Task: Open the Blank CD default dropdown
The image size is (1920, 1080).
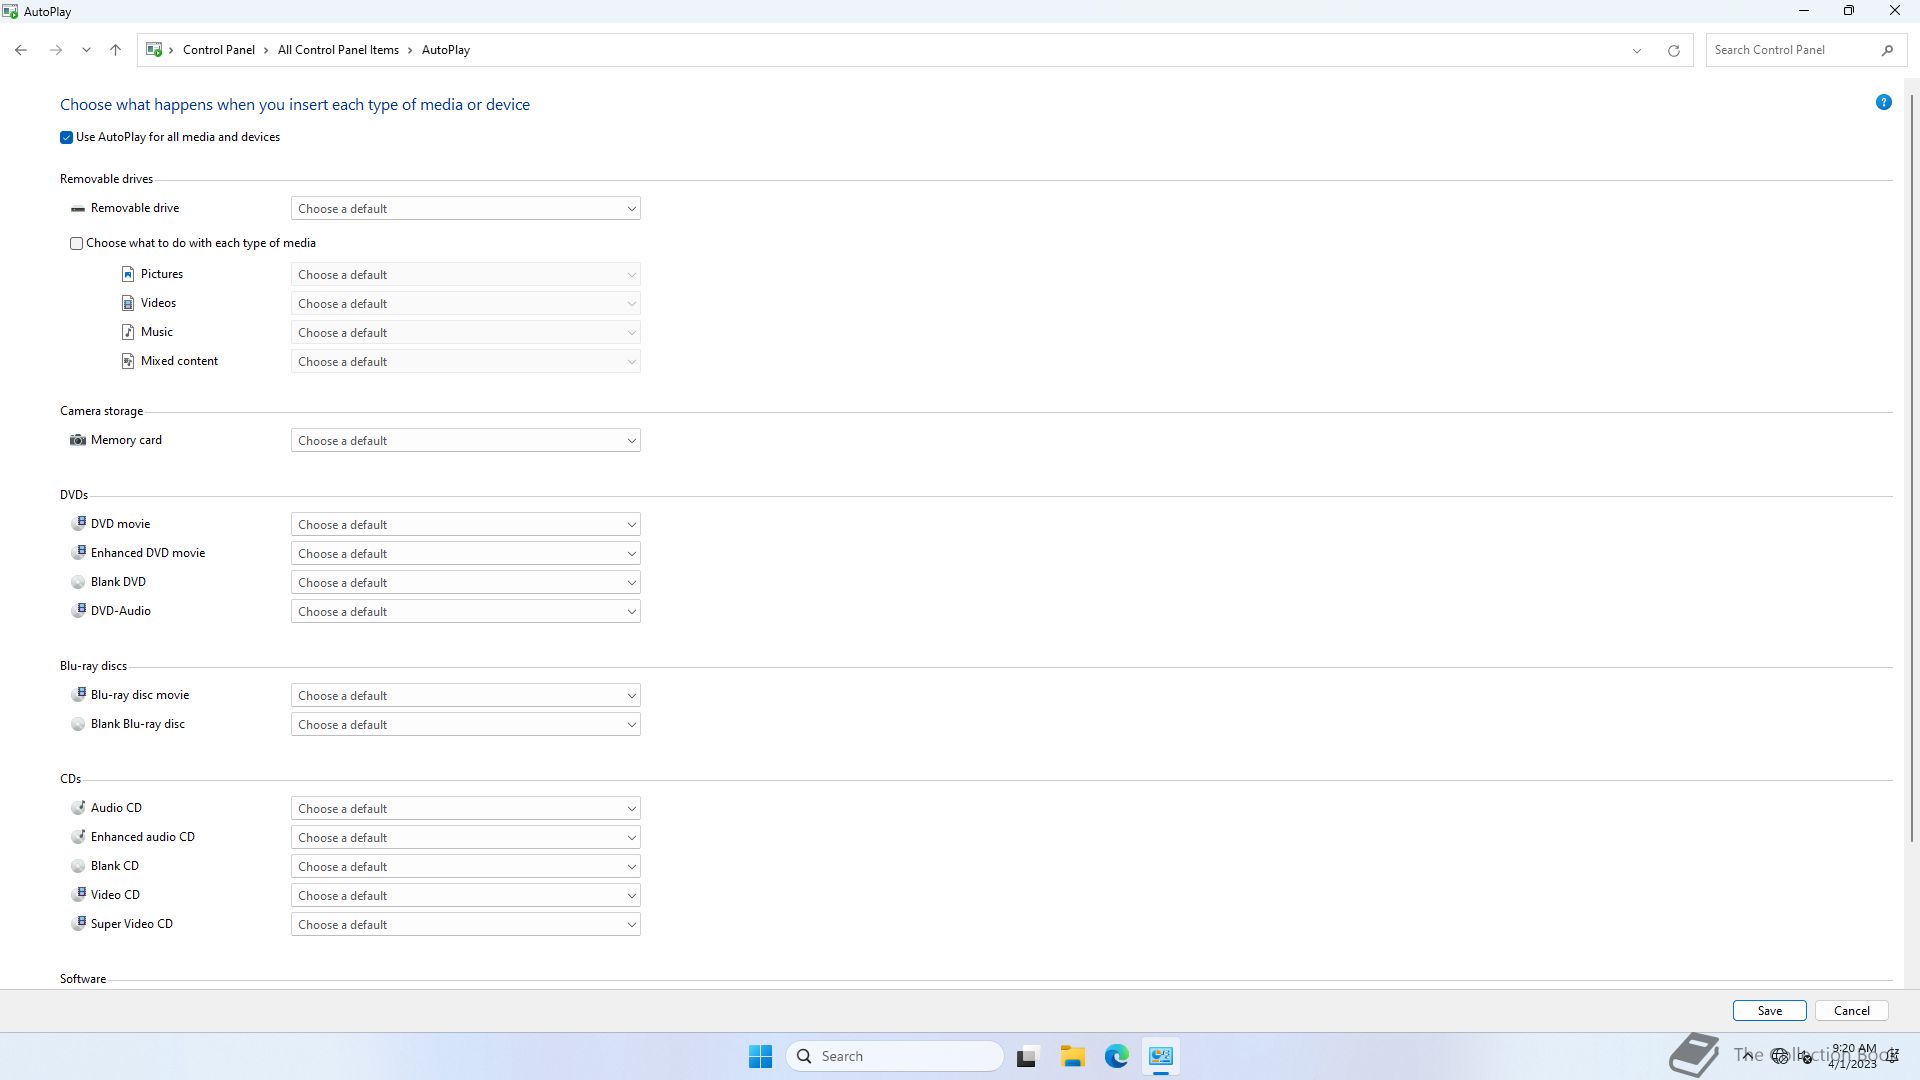Action: point(465,866)
